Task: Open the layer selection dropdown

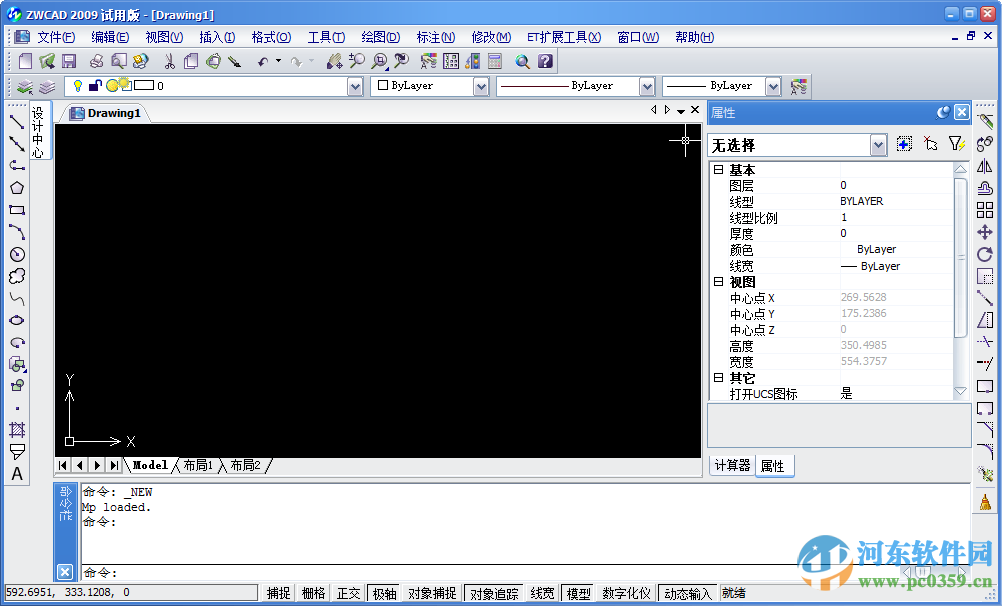Action: coord(356,86)
